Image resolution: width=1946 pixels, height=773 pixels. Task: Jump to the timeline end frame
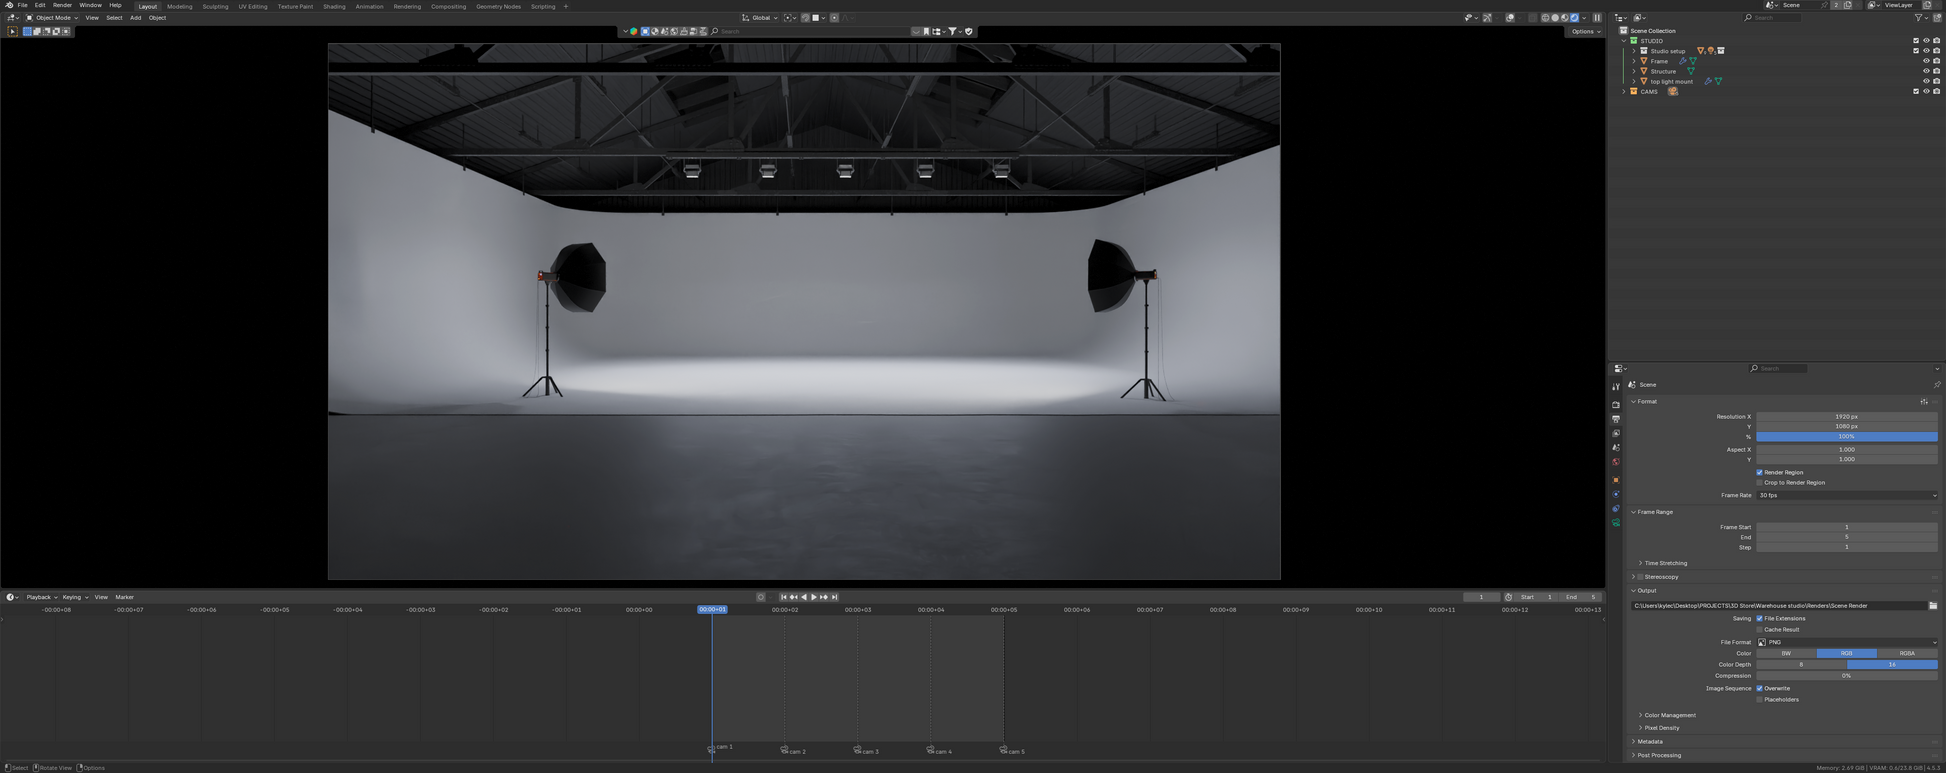pyautogui.click(x=835, y=597)
